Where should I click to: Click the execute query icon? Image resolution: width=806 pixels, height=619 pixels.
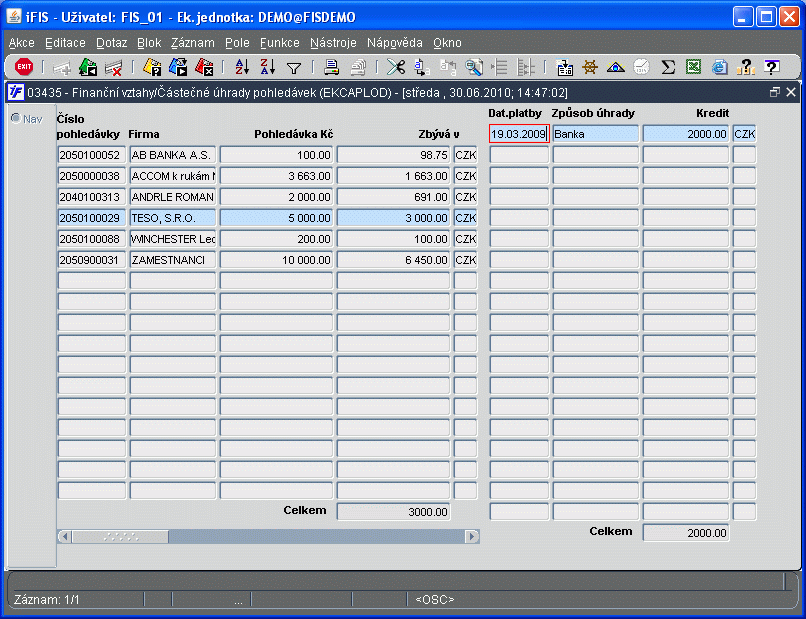coord(178,67)
